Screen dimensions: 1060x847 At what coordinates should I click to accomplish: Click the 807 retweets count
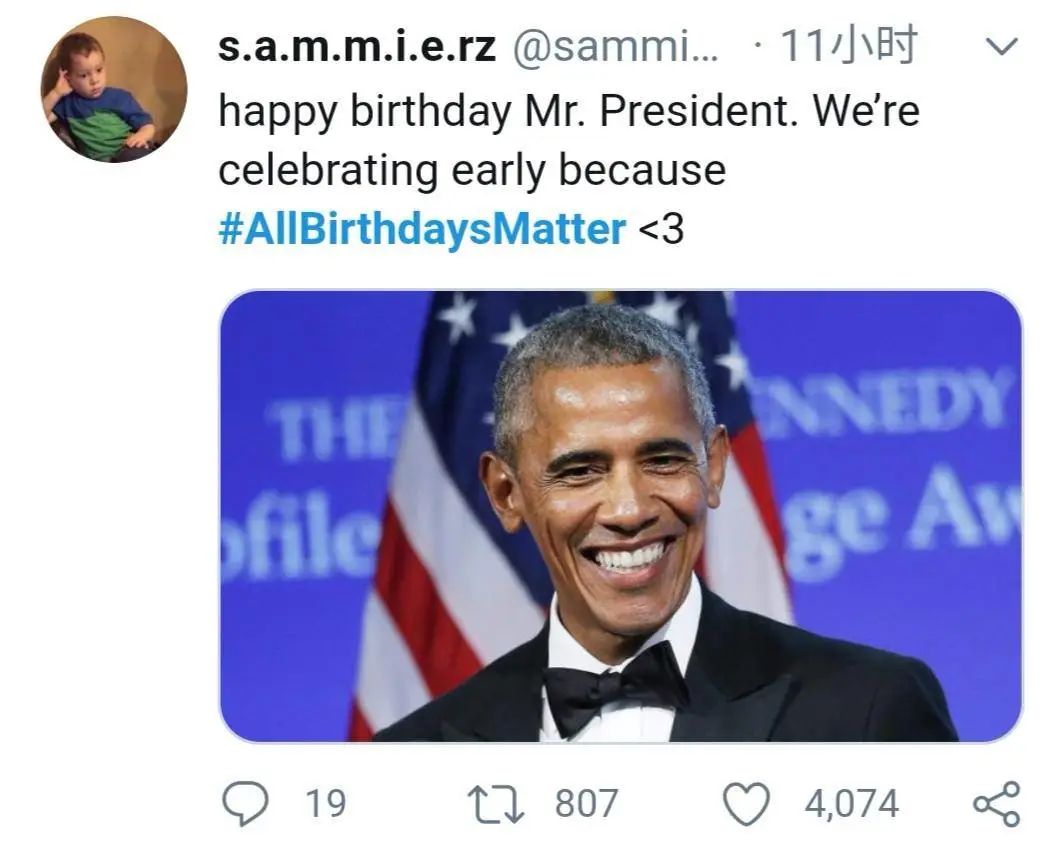[587, 803]
